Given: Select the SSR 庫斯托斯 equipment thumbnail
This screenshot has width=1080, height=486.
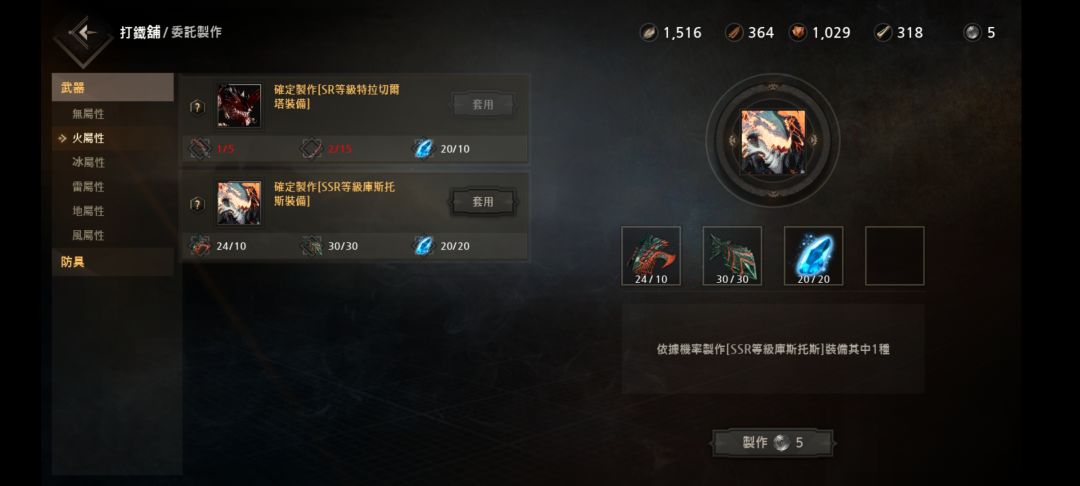Looking at the screenshot, I should [239, 203].
